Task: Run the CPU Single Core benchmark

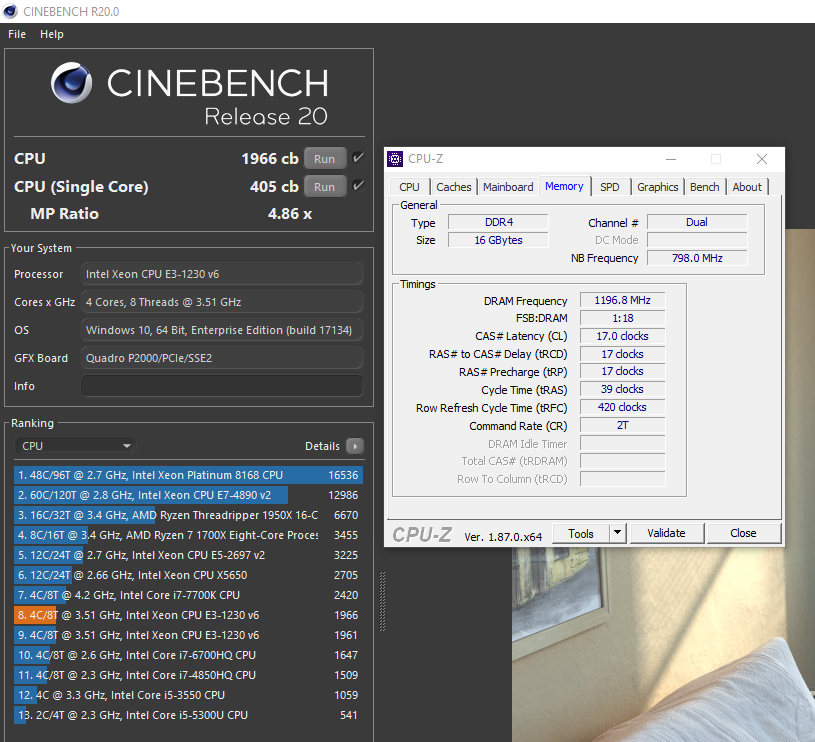Action: pos(325,187)
